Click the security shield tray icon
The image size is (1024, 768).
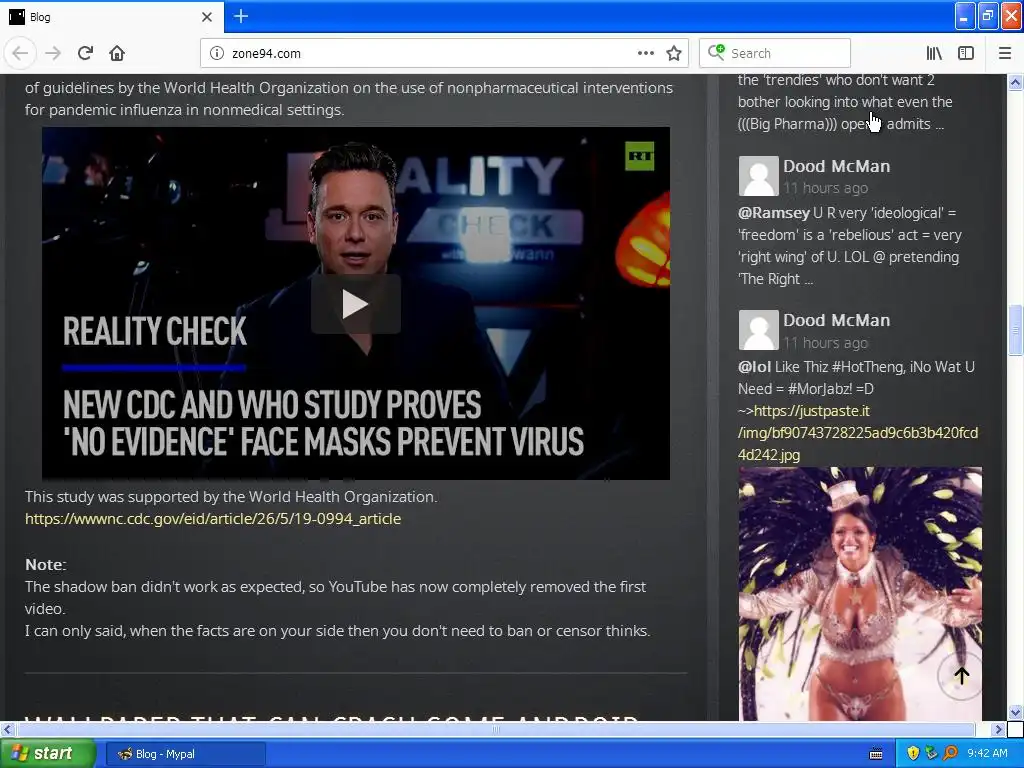tap(913, 754)
